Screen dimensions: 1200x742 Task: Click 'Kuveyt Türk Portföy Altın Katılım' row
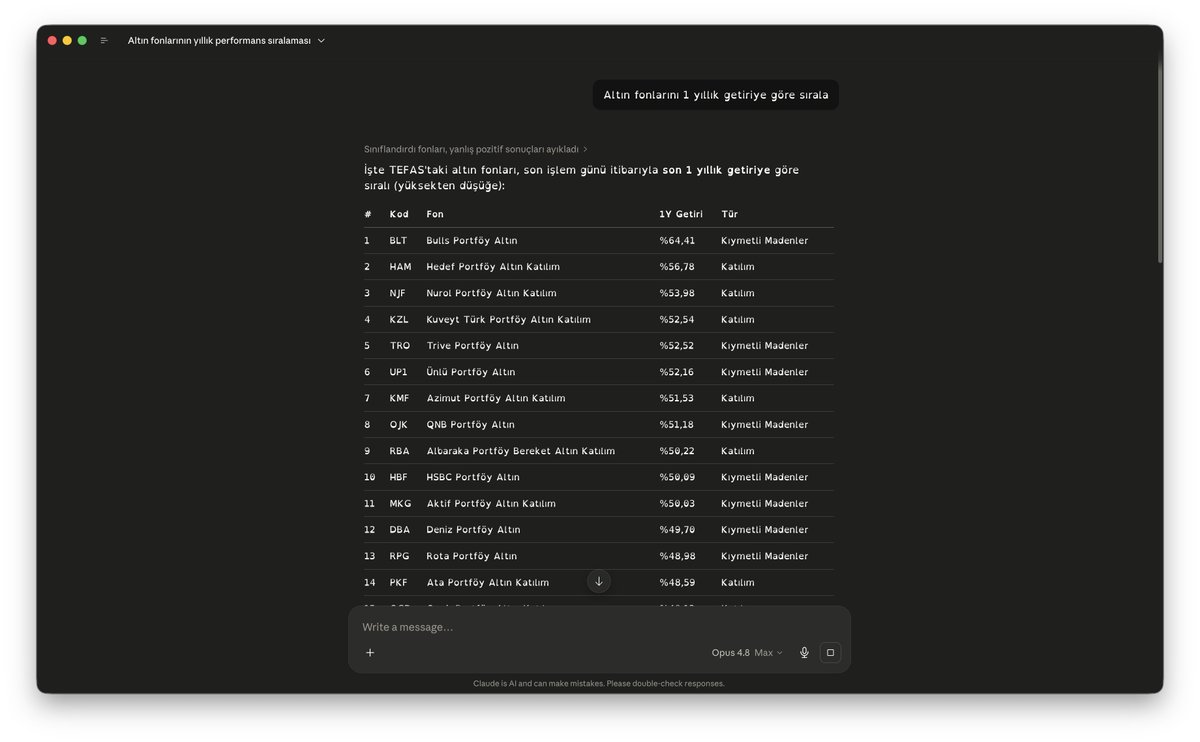pos(598,320)
